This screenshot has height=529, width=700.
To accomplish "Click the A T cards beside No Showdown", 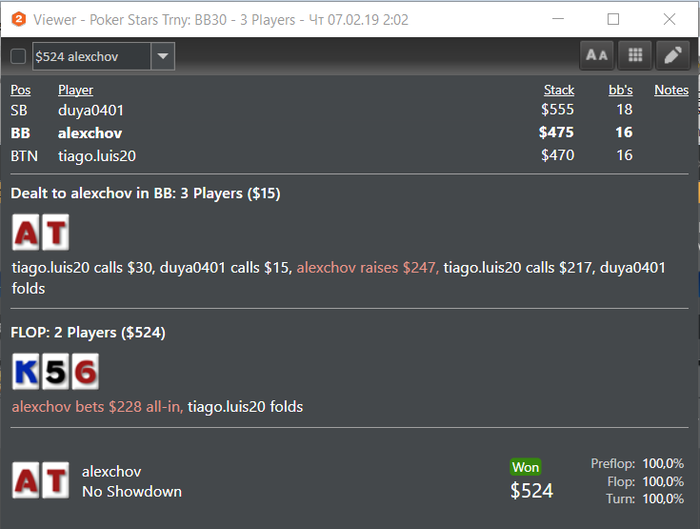I will coord(40,480).
